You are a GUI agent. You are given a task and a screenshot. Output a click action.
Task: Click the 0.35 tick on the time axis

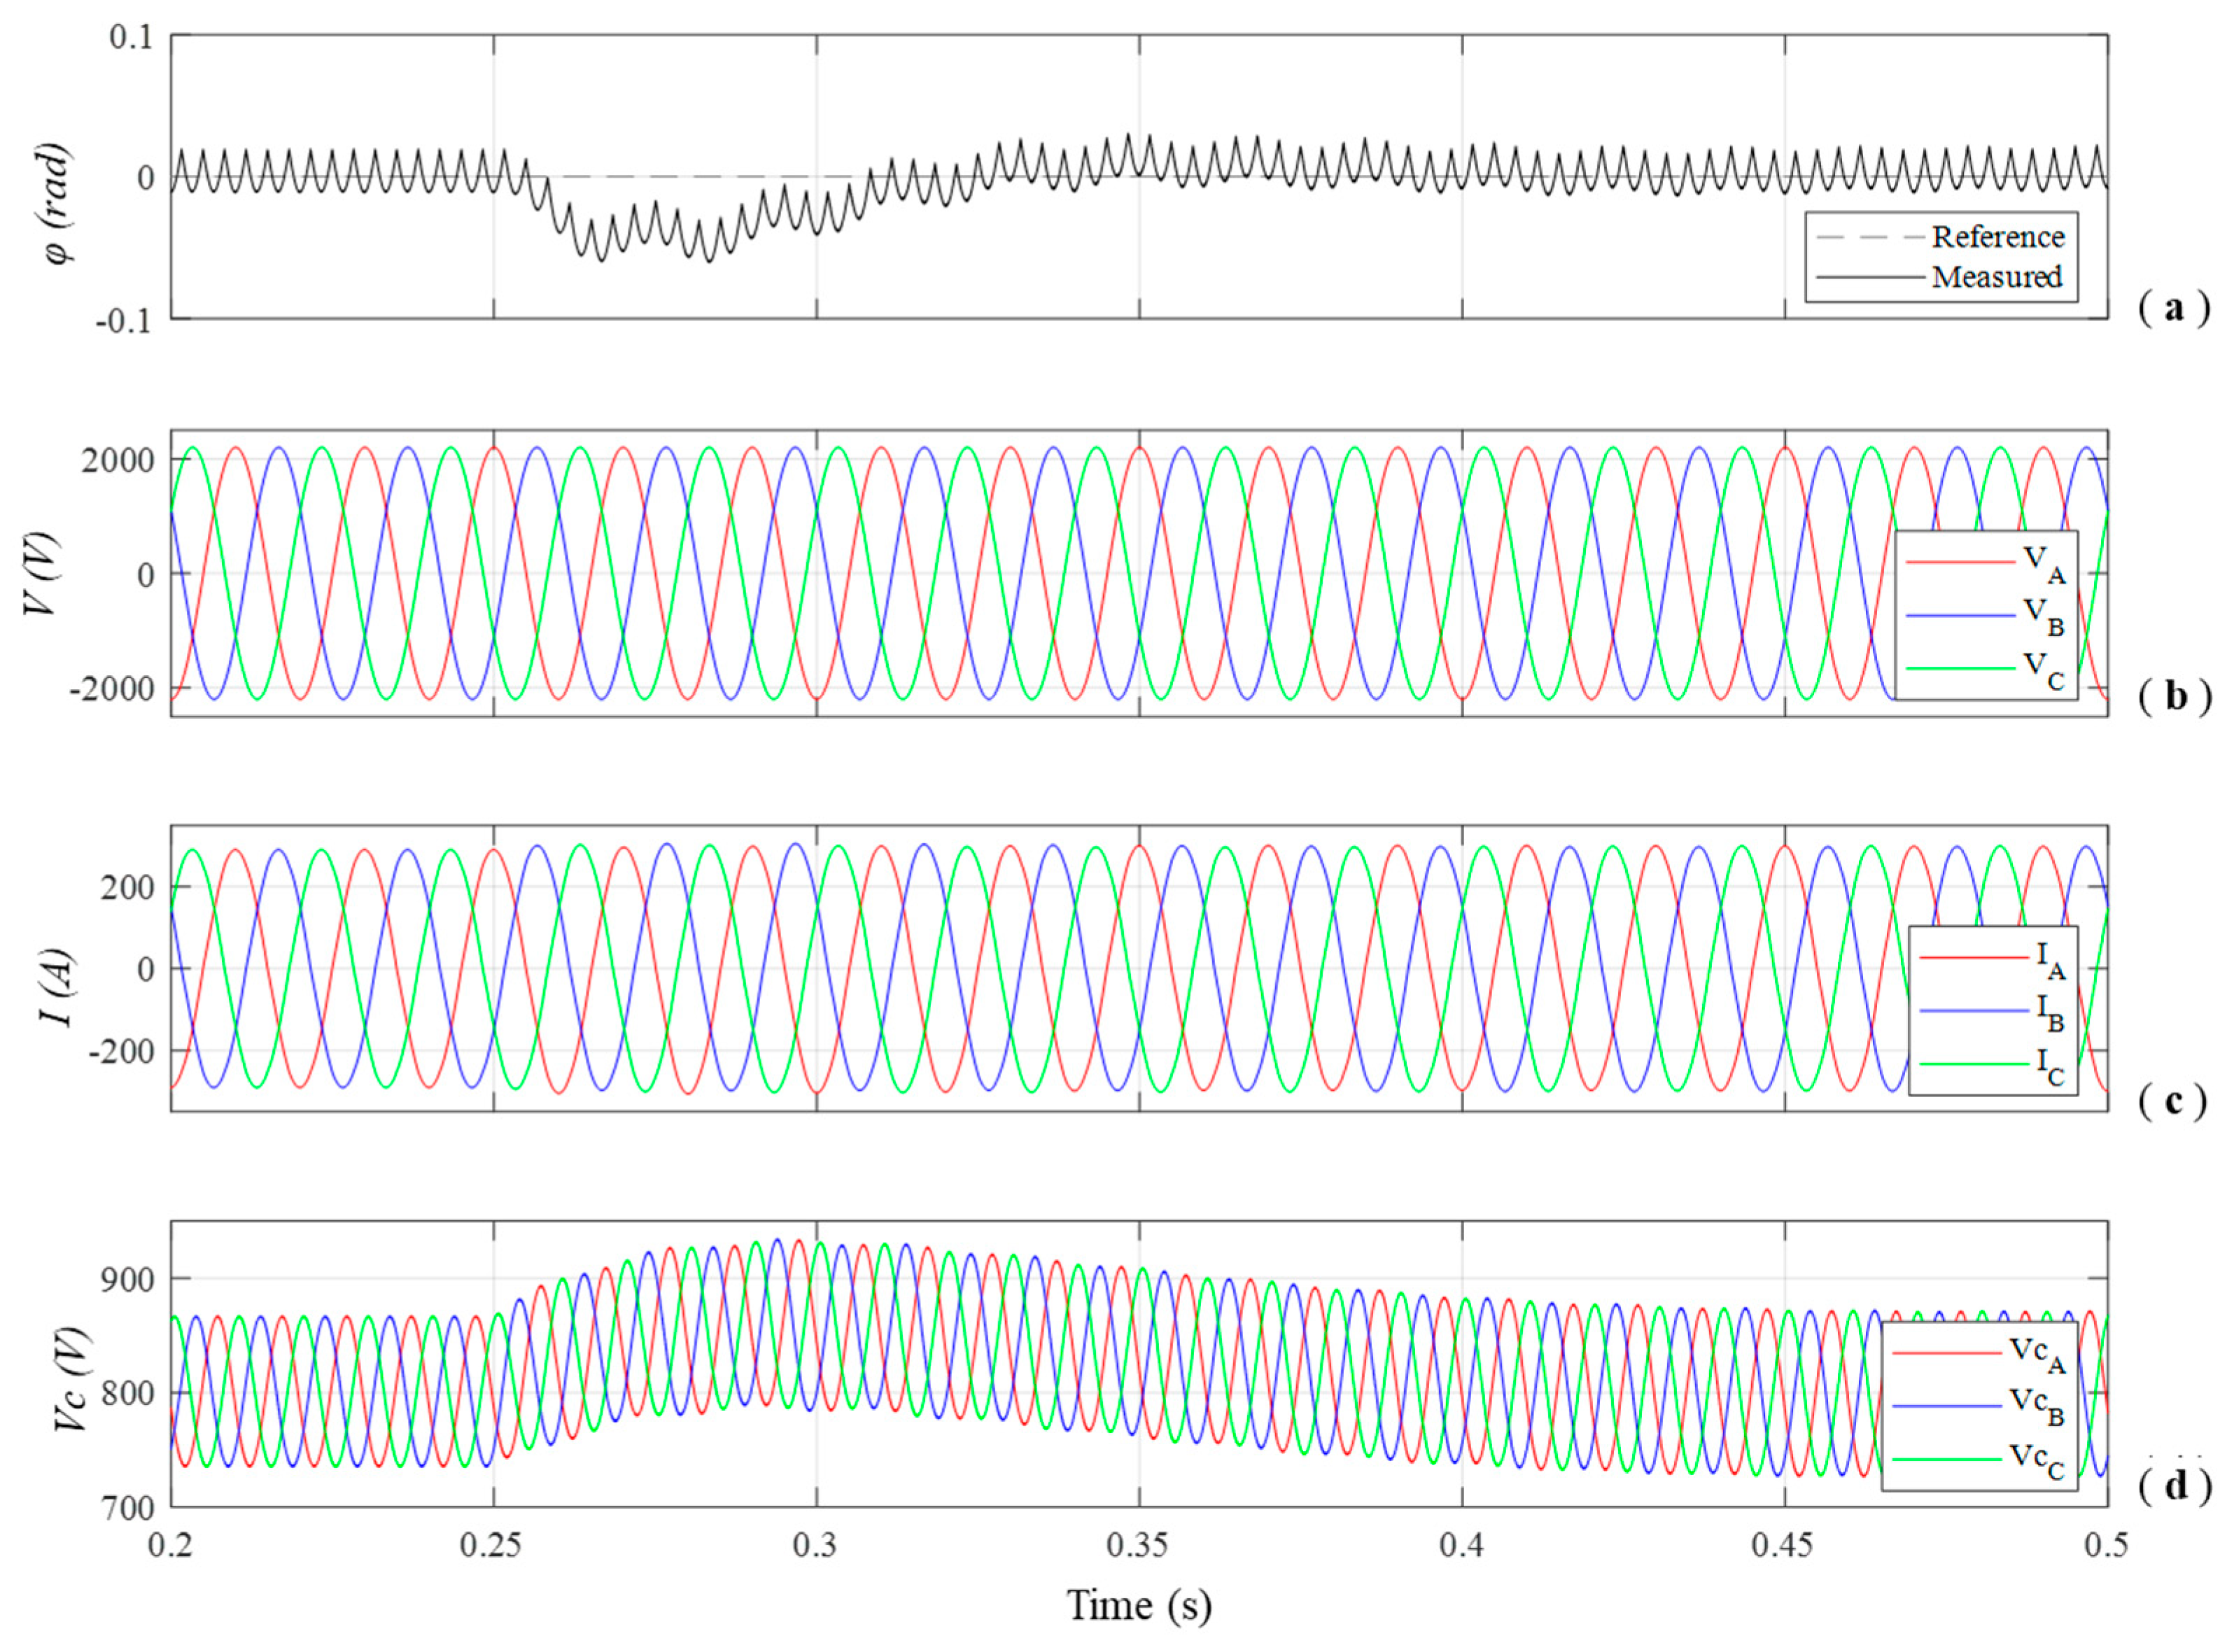(1138, 1546)
